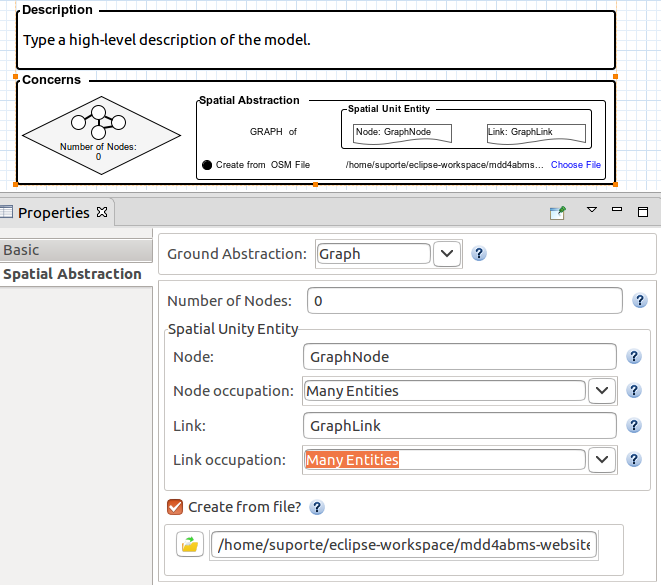Screen dimensions: 661x585
Task: Click the new property sheet toolbar icon
Action: point(558,212)
